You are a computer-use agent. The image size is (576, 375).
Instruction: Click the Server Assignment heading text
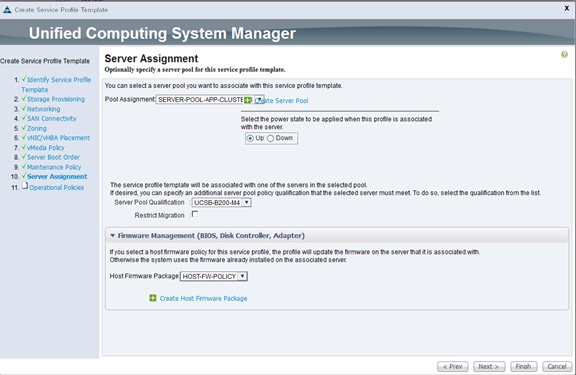click(151, 58)
